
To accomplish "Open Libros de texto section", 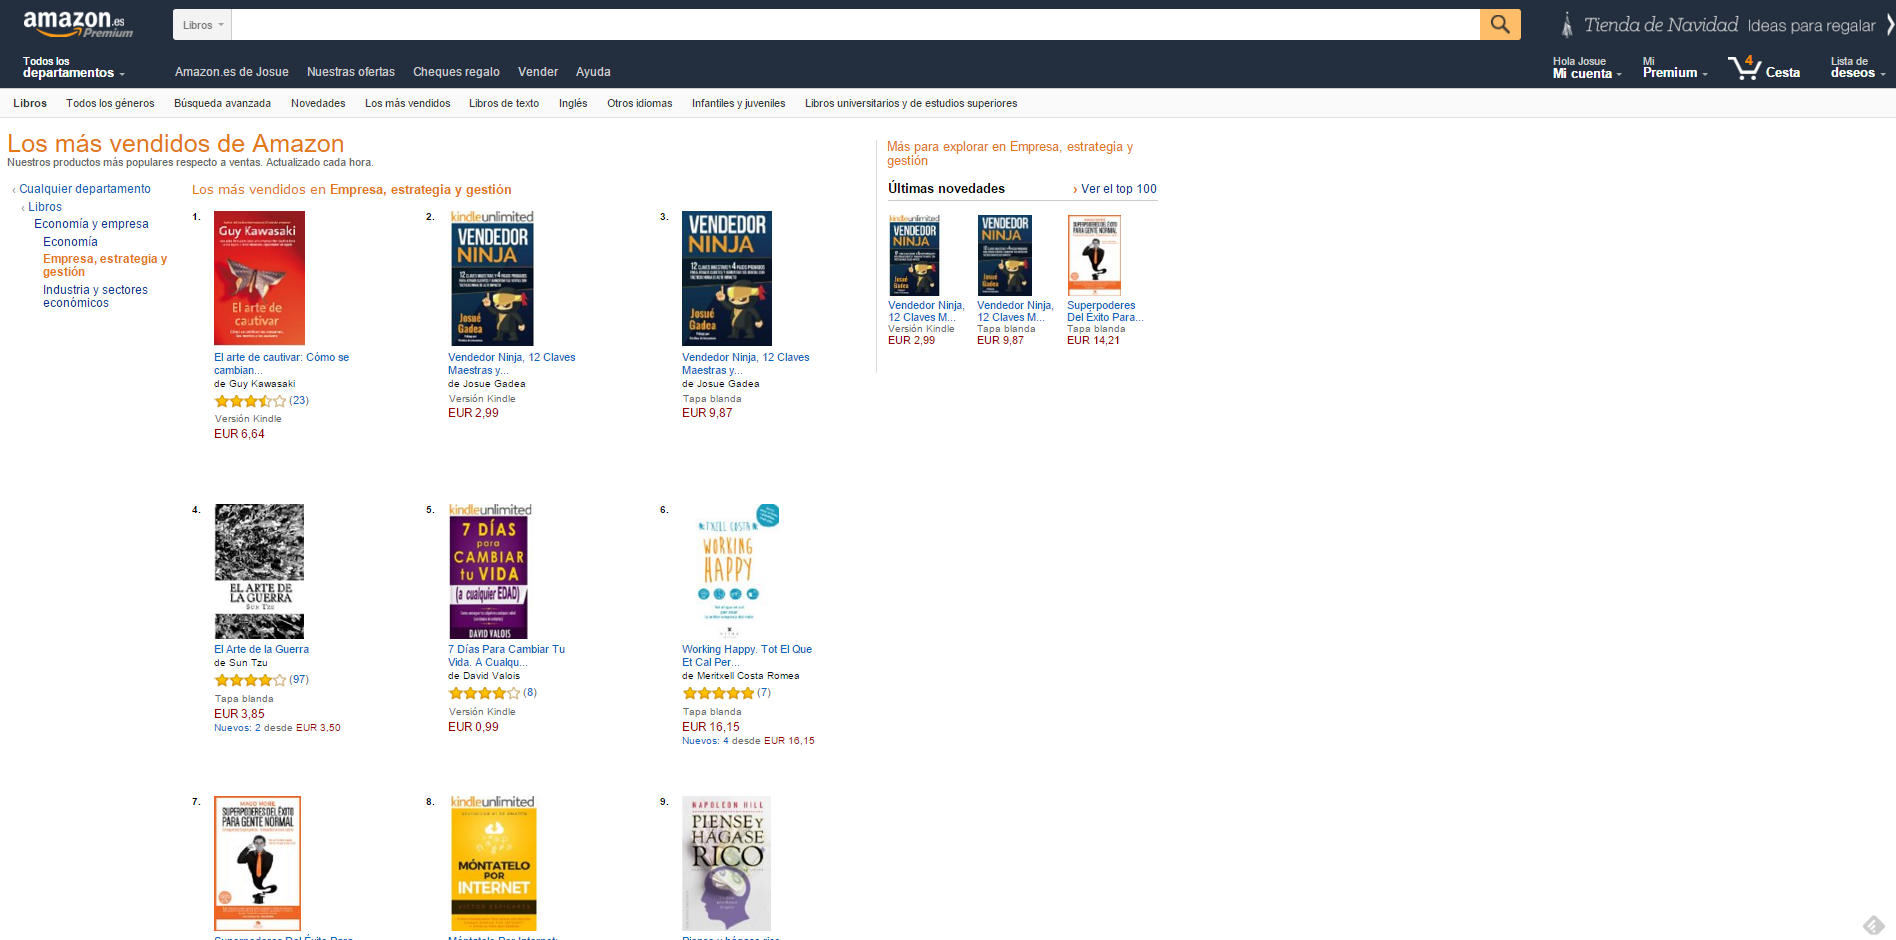I will click(504, 103).
